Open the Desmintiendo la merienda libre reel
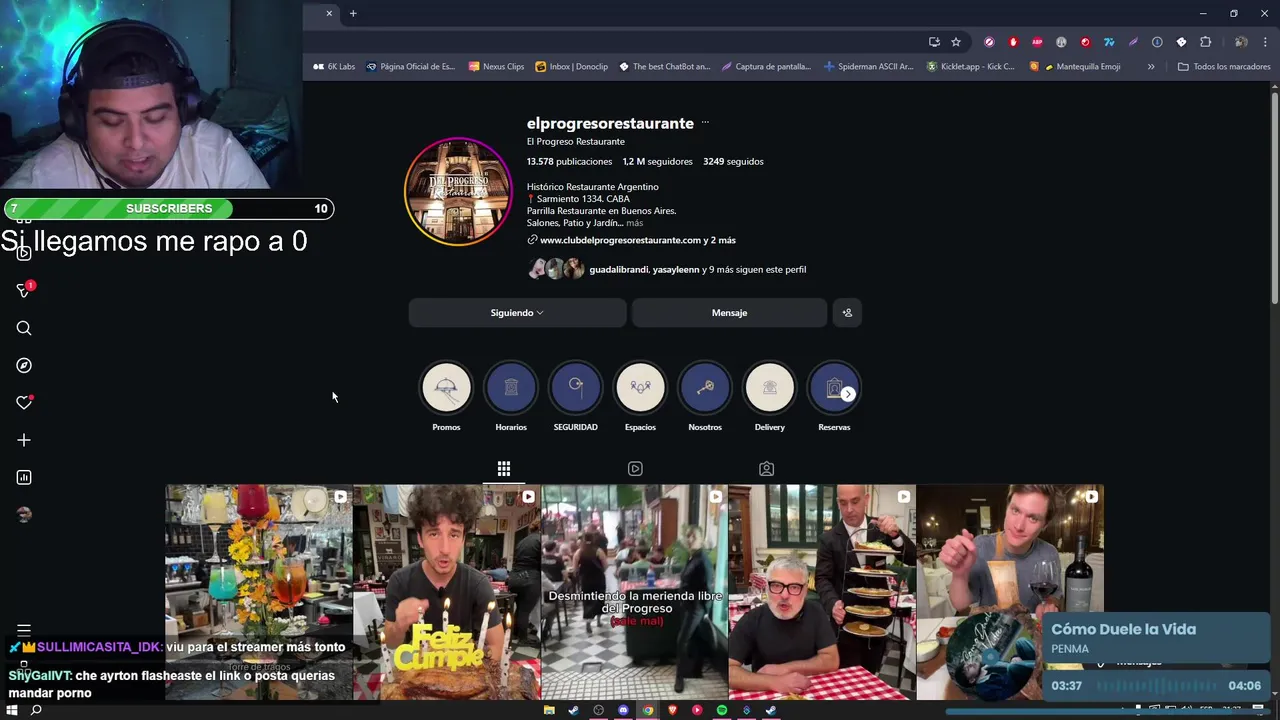The height and width of the screenshot is (720, 1280). coord(635,592)
